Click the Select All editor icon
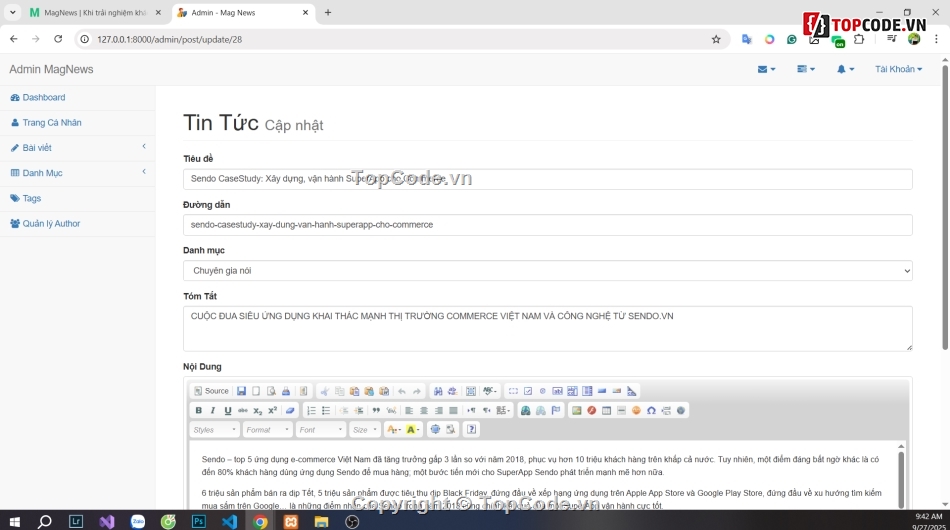 (471, 391)
